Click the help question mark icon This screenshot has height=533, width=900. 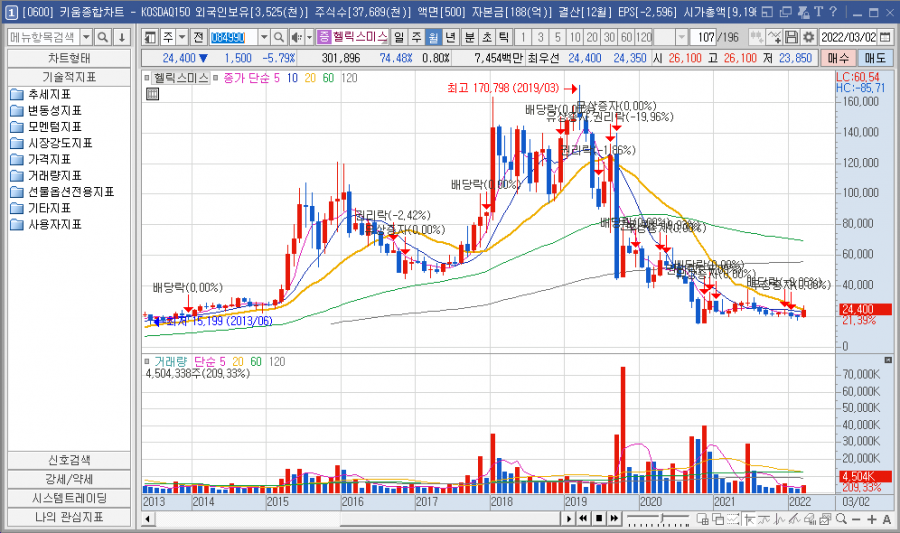point(833,11)
